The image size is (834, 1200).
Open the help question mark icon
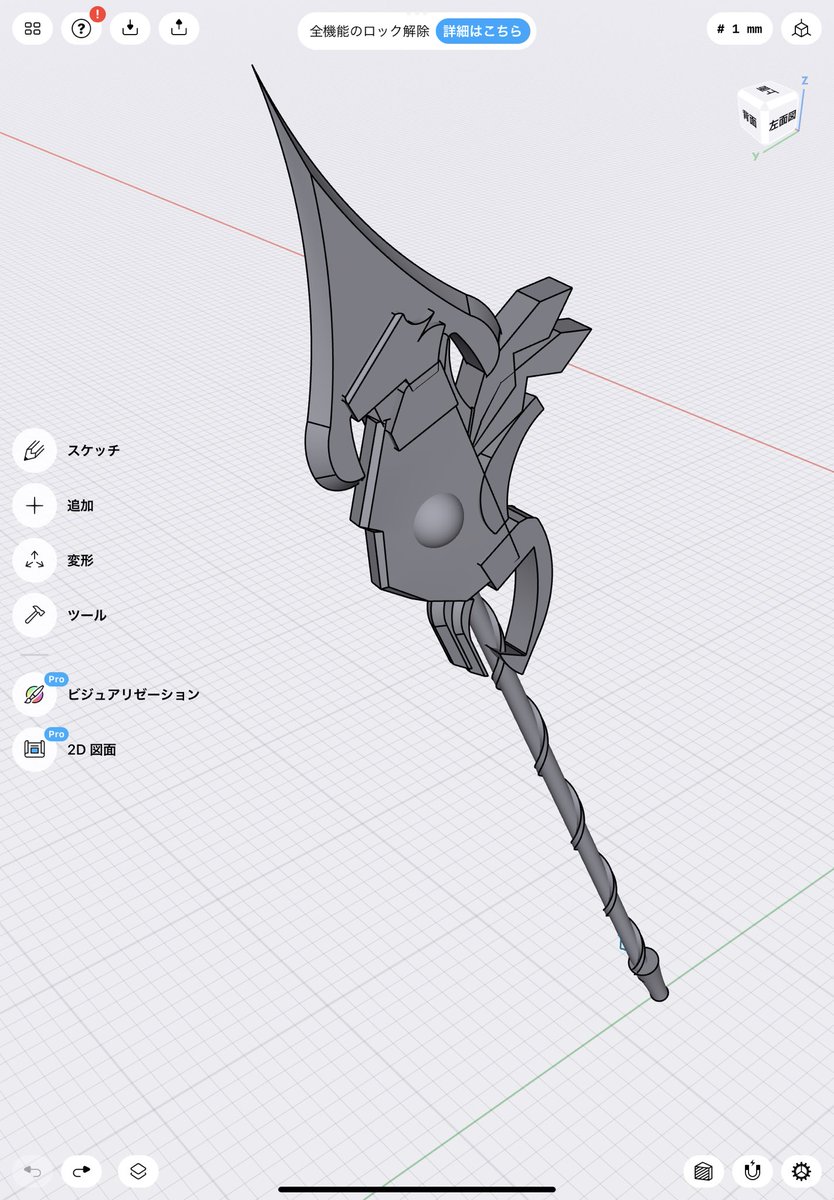tap(82, 29)
